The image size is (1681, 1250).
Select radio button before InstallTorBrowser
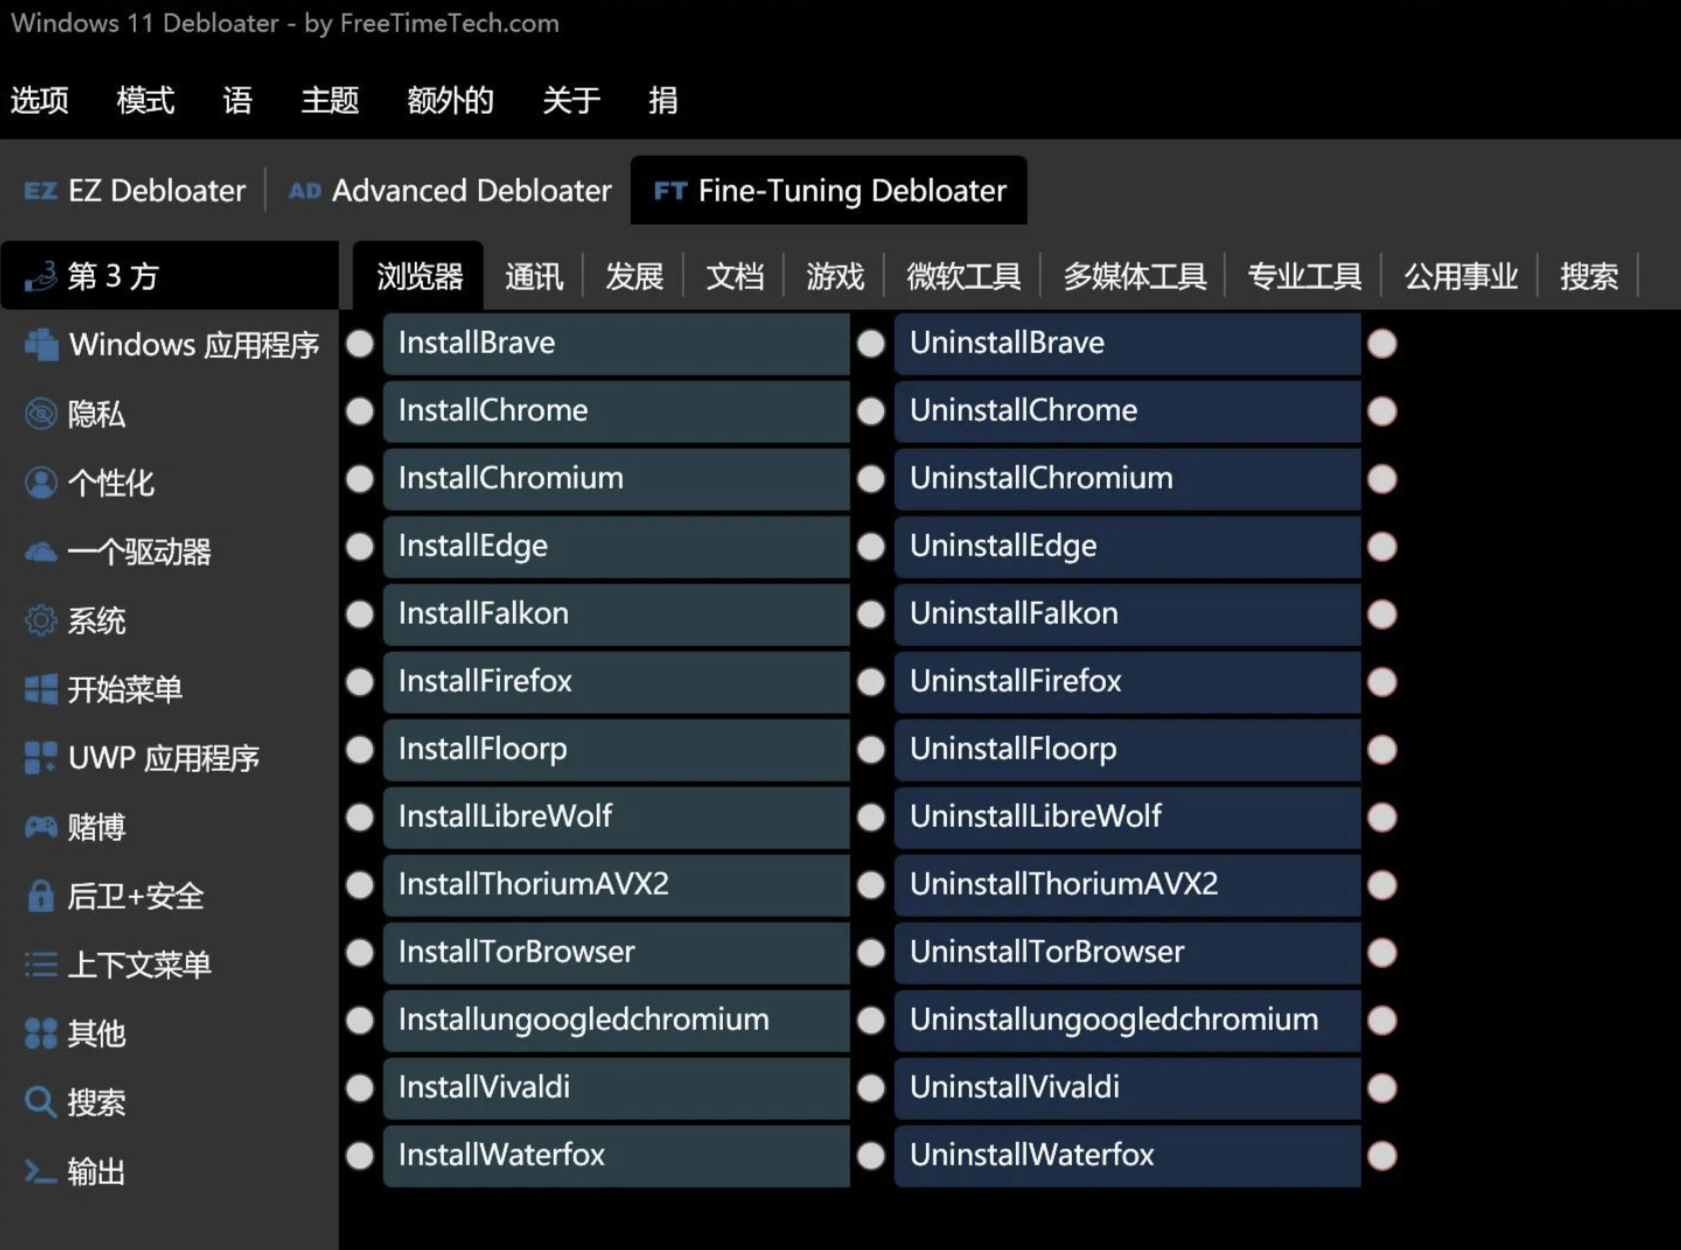pos(360,953)
